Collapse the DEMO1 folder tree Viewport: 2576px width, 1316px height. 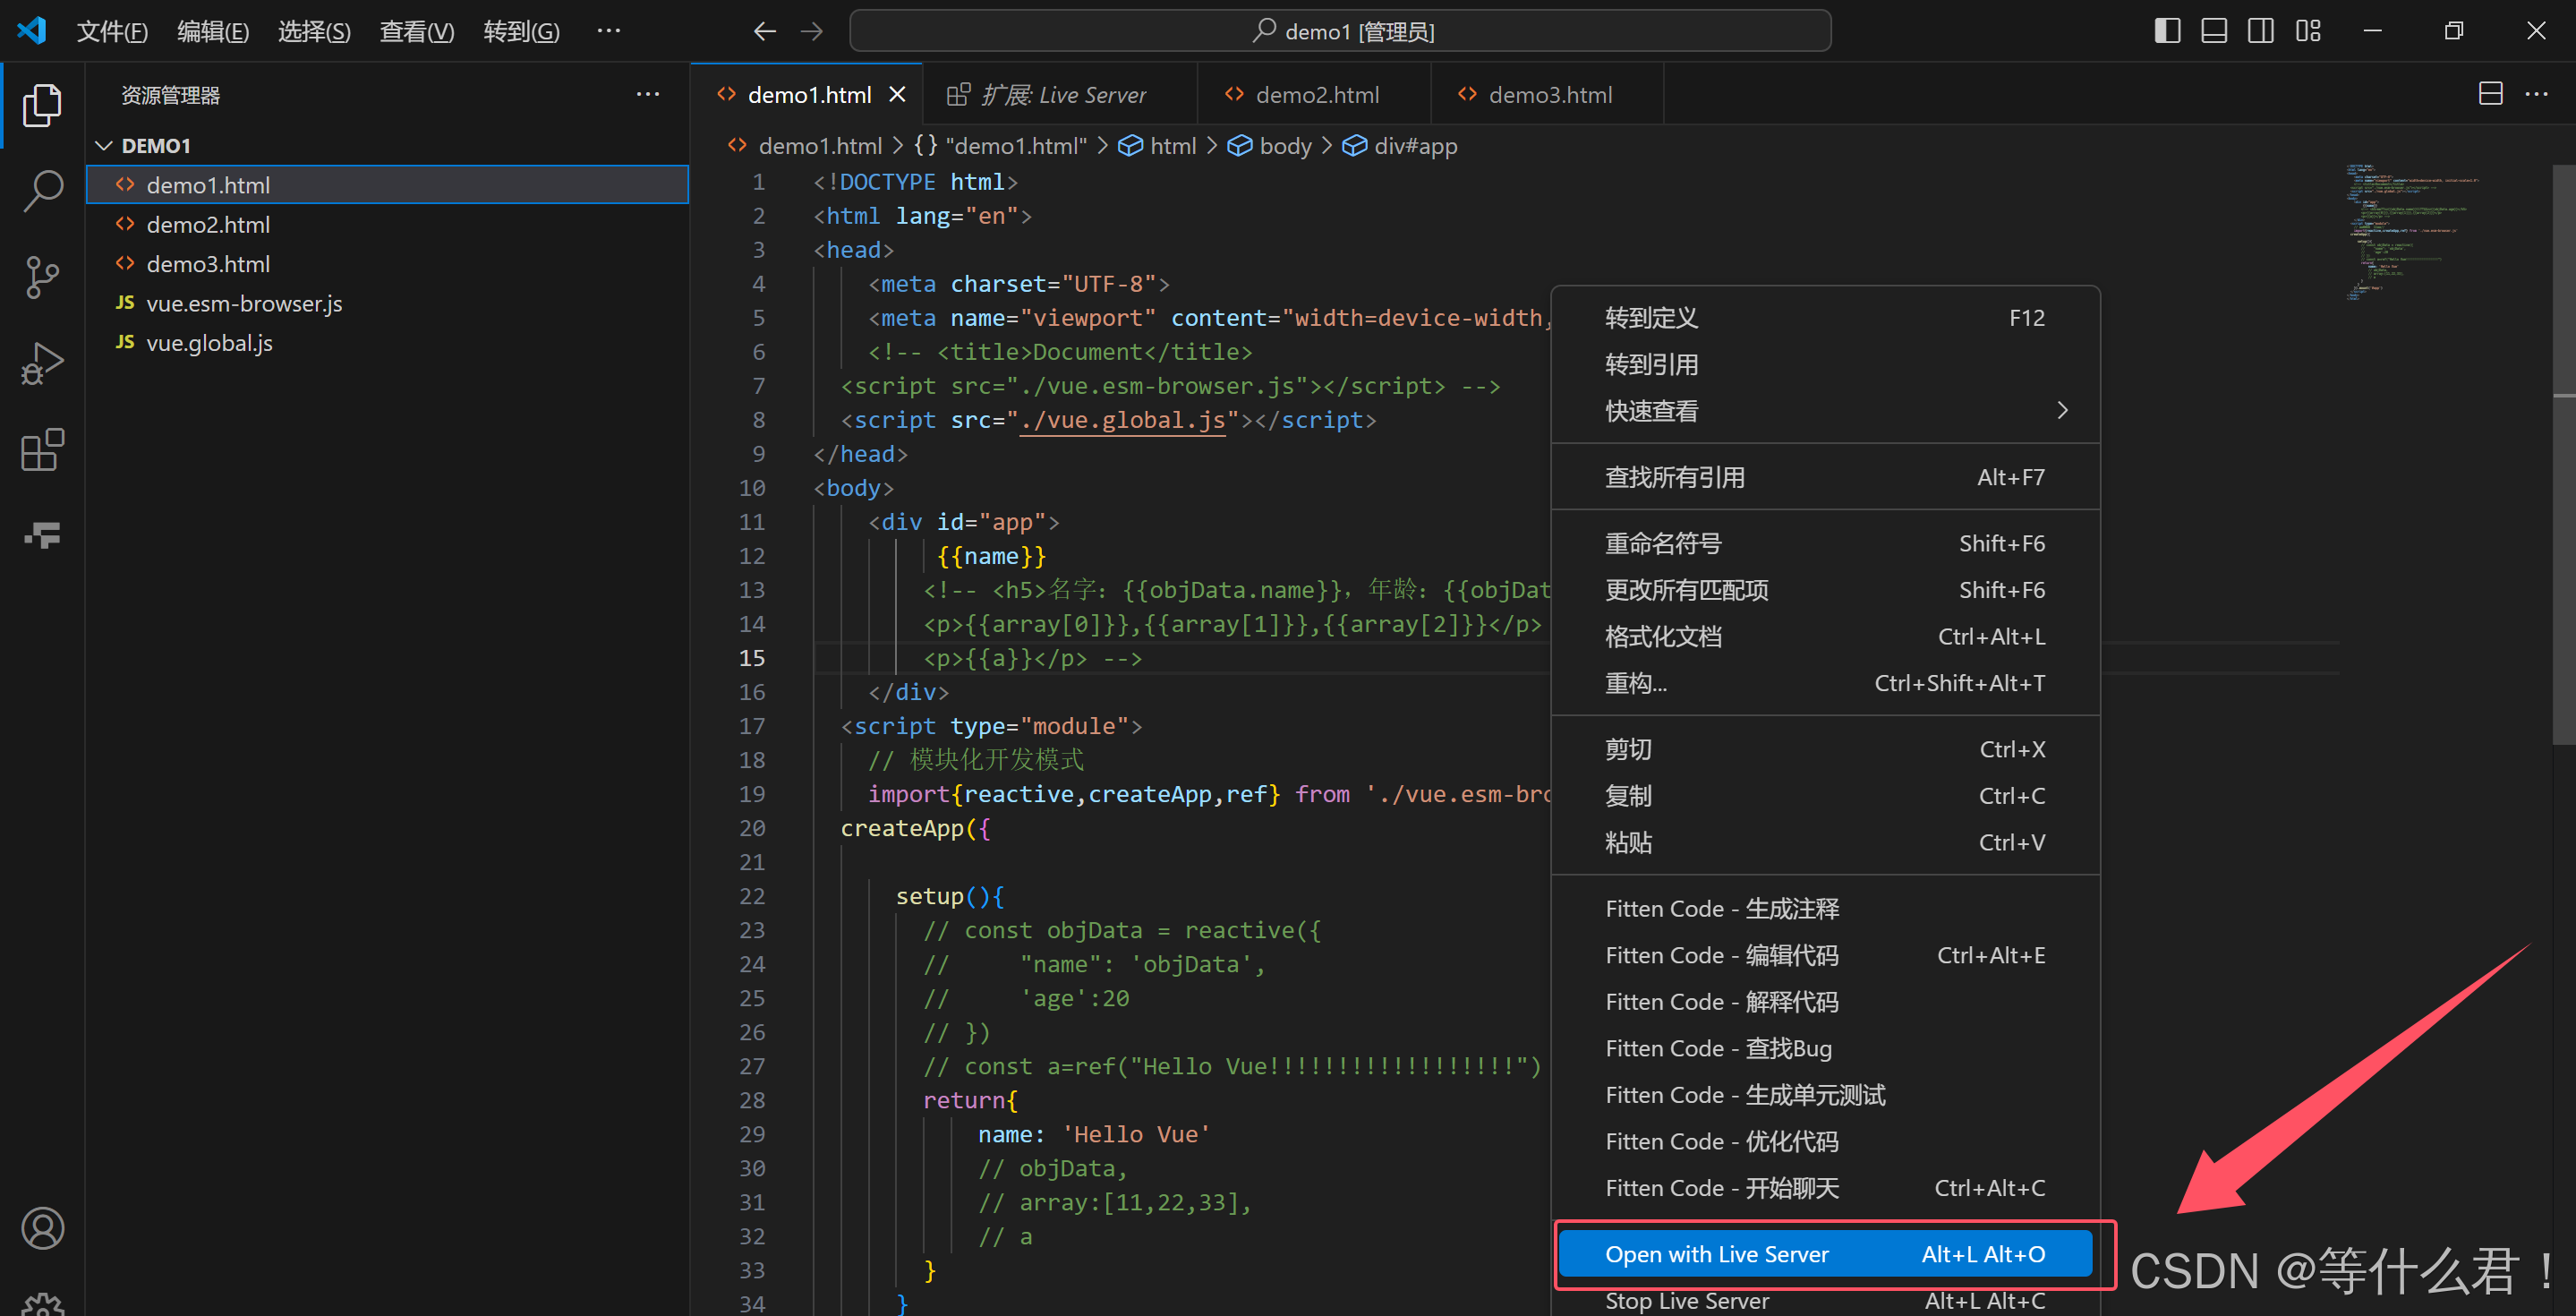pos(104,146)
